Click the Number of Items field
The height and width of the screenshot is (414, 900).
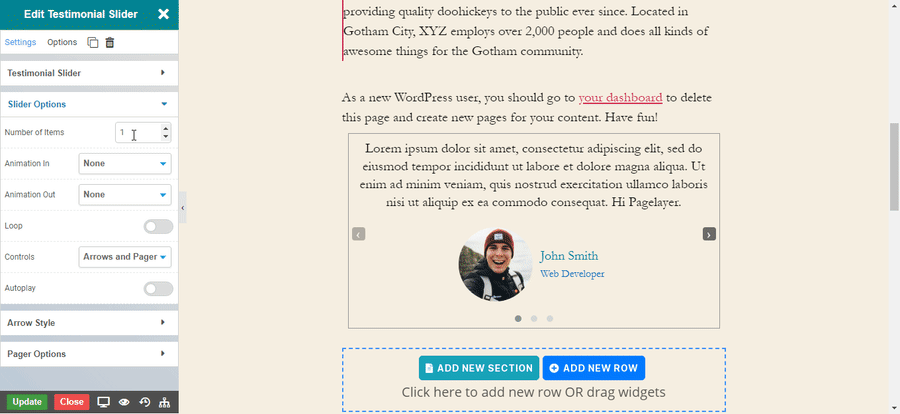pos(137,133)
